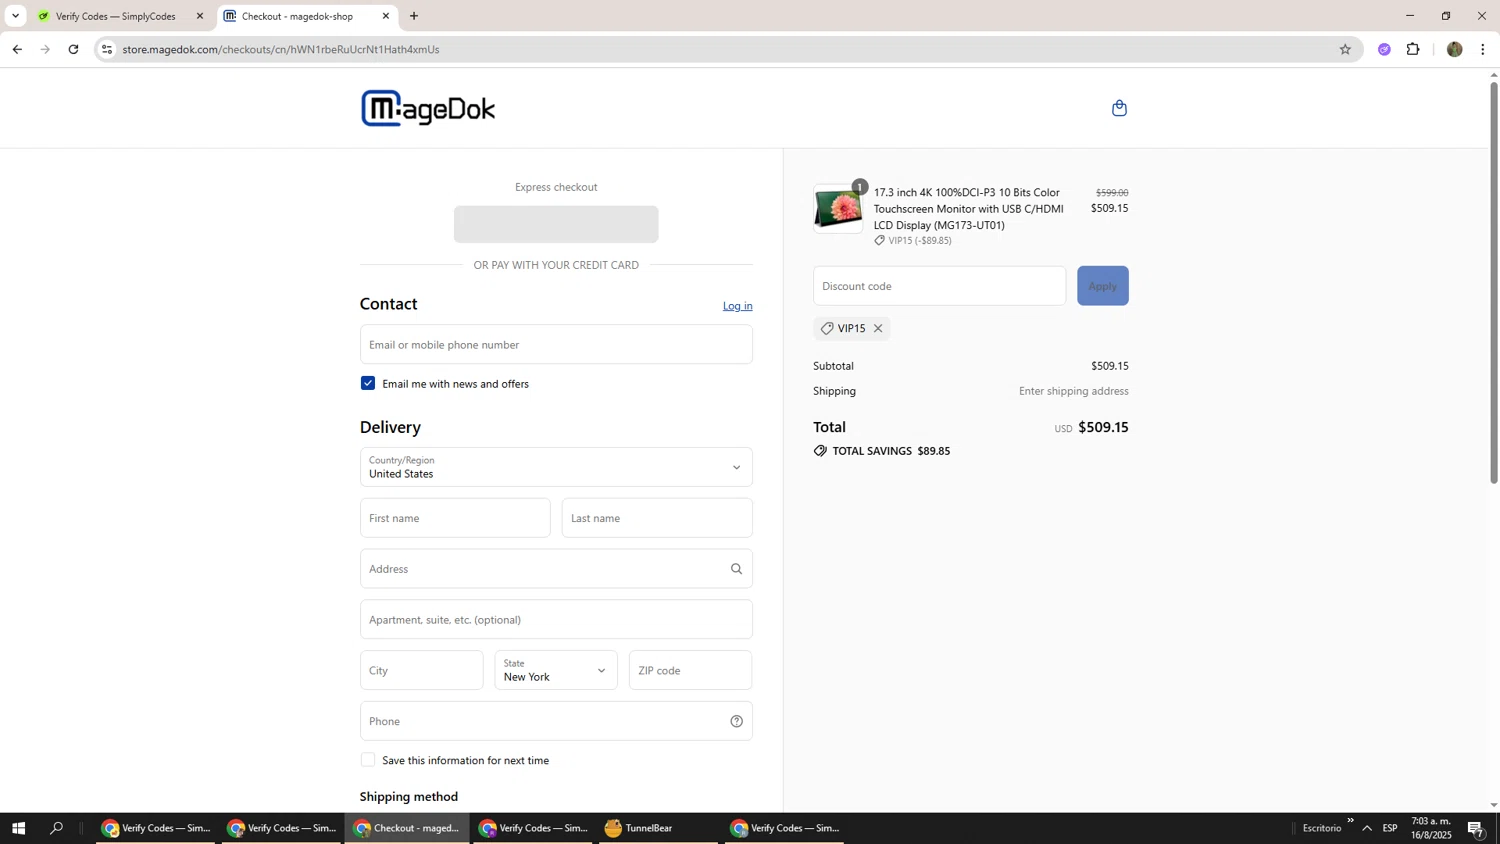Close the Checkout - magedok-shop tab
This screenshot has width=1500, height=844.
386,16
